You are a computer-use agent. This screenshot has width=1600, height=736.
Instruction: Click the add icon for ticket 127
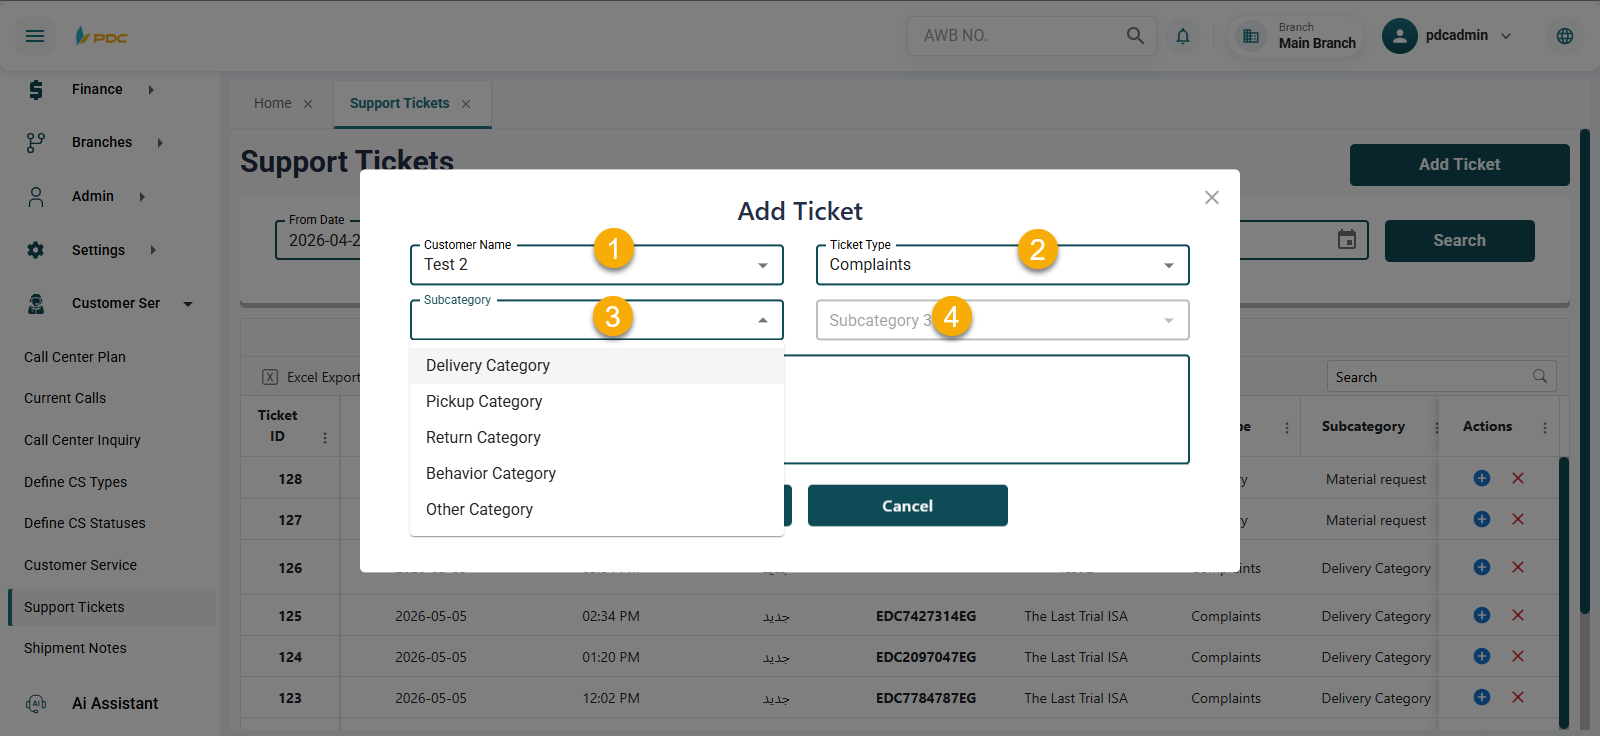1482,519
